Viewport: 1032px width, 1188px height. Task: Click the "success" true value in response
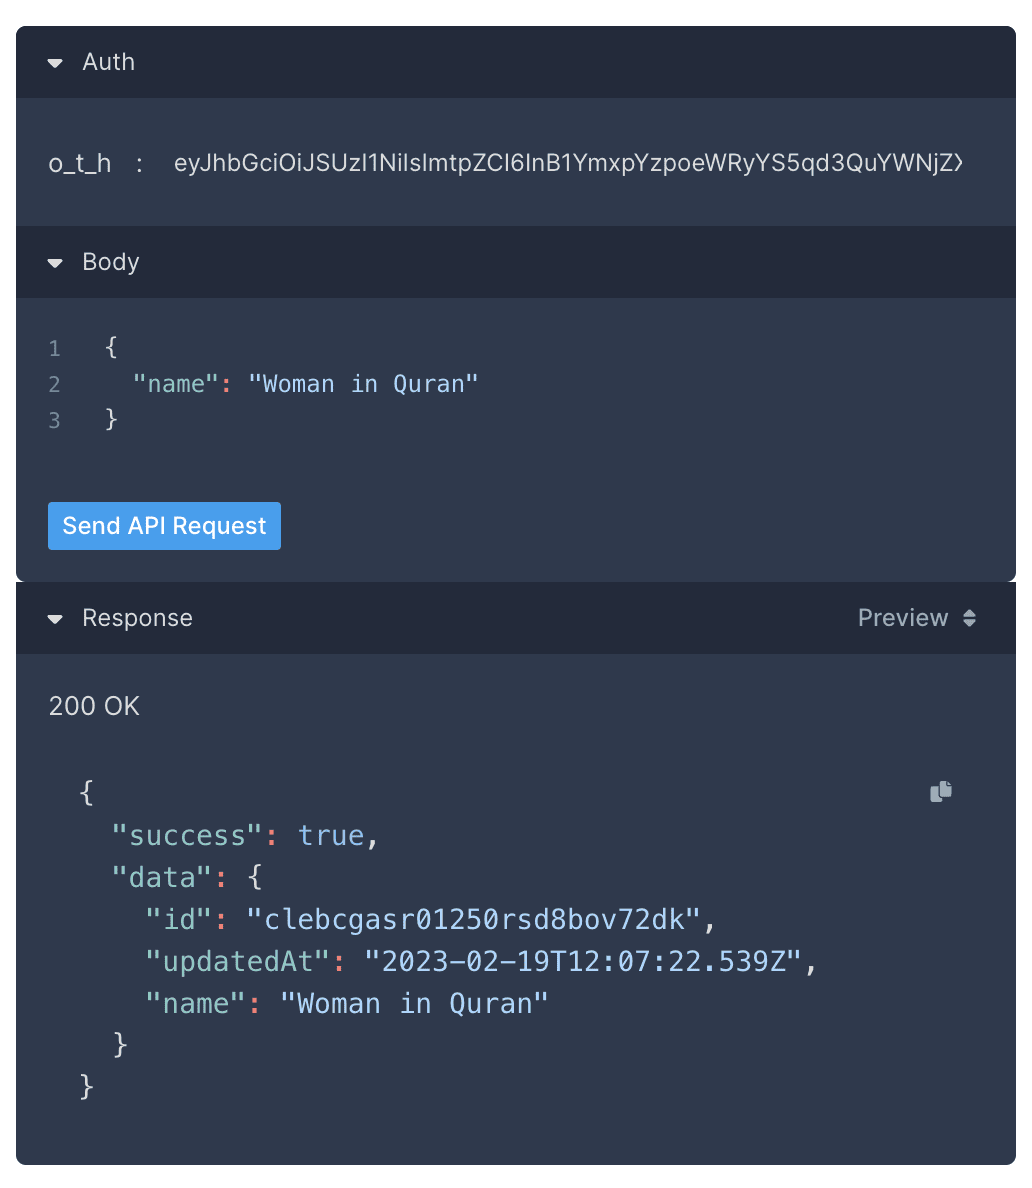[x=331, y=835]
